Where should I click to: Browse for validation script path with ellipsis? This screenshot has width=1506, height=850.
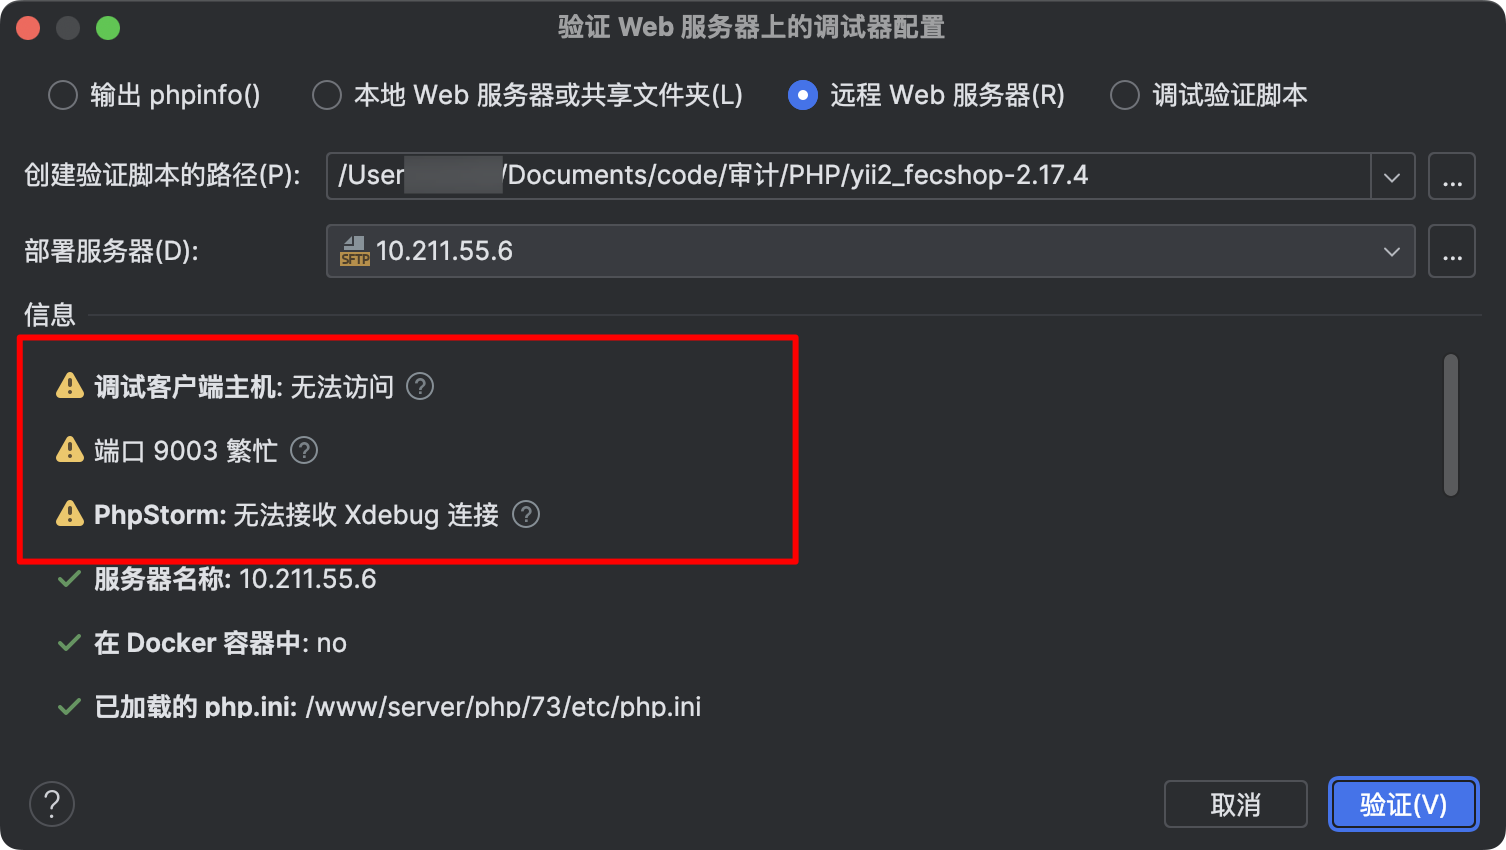tap(1452, 177)
